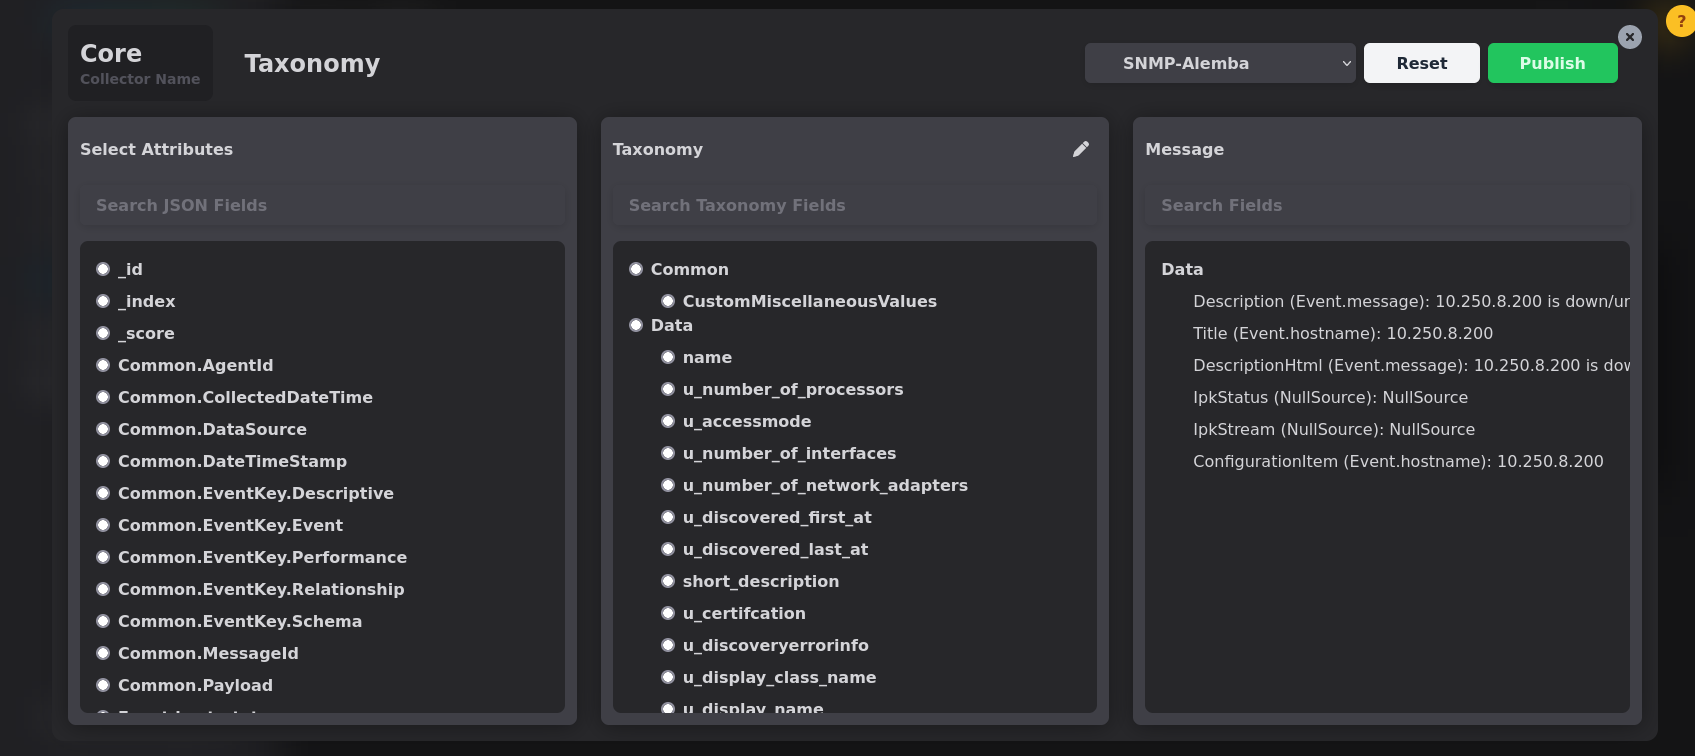Select the _id attribute radio button
This screenshot has height=756, width=1695.
click(x=103, y=269)
